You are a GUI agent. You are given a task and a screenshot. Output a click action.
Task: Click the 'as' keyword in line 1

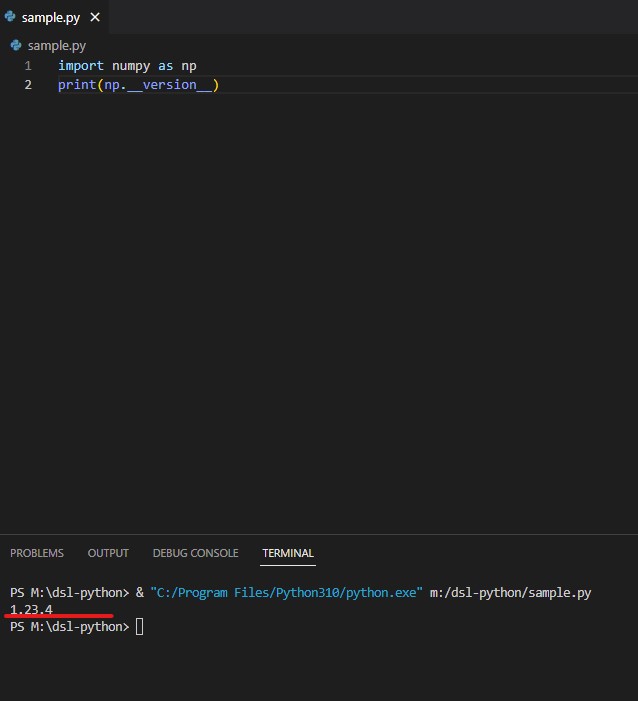point(165,66)
